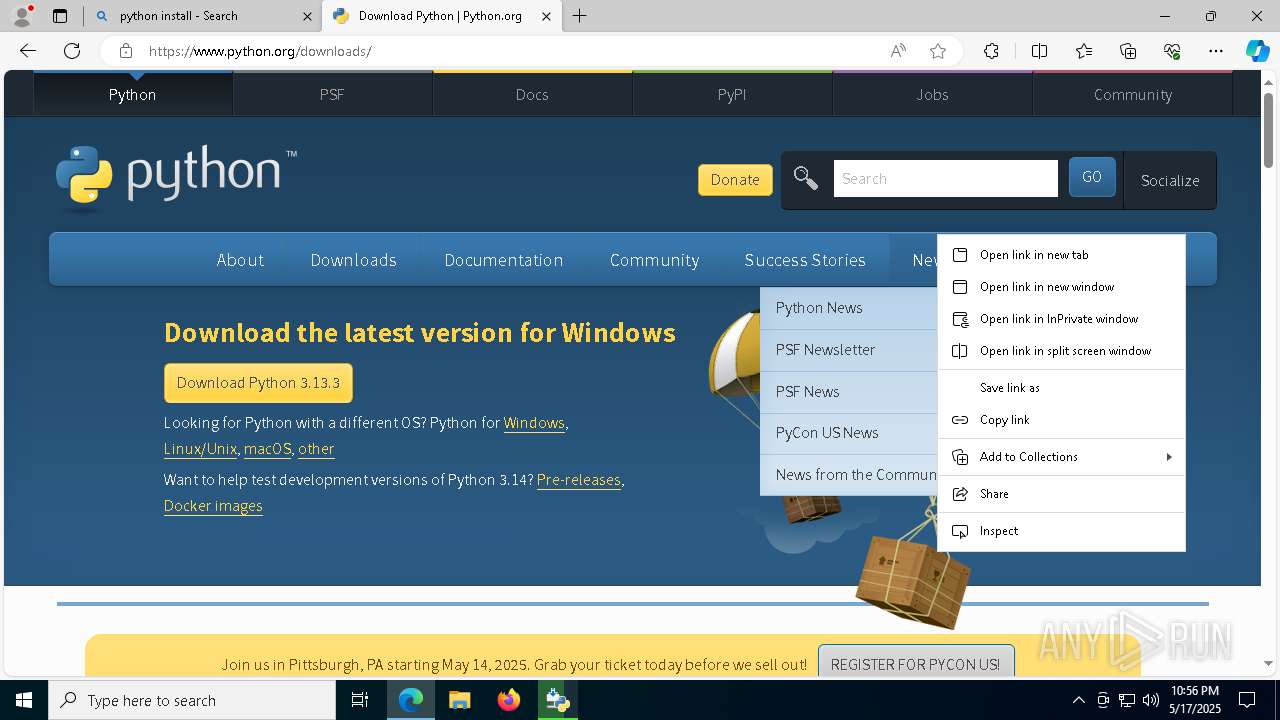Image resolution: width=1280 pixels, height=720 pixels.
Task: Click the browser address bar URL
Action: [x=260, y=51]
